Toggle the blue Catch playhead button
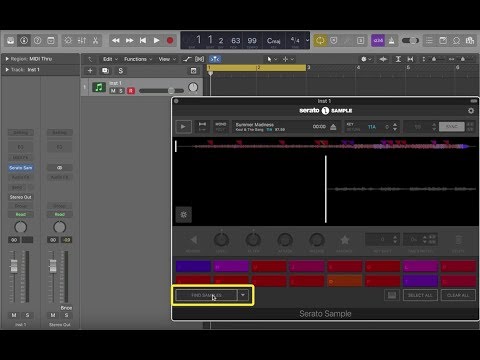 215,59
